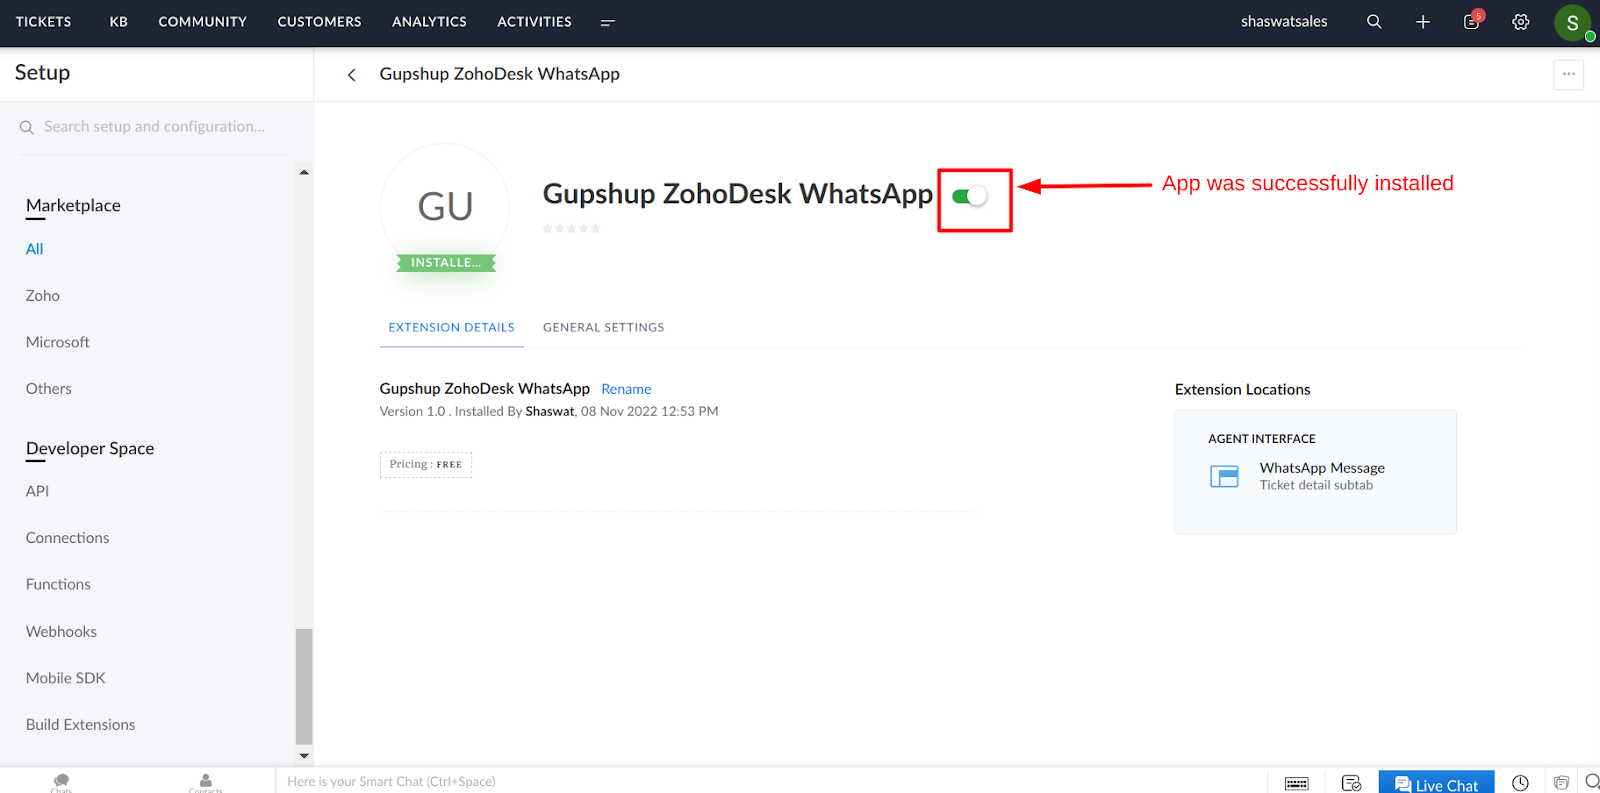Screen dimensions: 1600x793
Task: Switch to the EXTENSION DETAILS tab
Action: pos(451,327)
